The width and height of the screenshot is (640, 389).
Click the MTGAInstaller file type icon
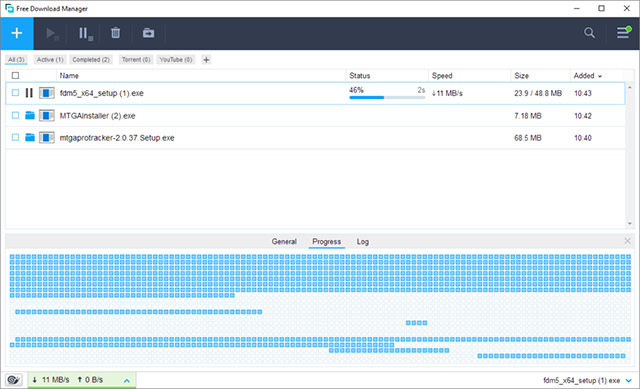point(47,116)
